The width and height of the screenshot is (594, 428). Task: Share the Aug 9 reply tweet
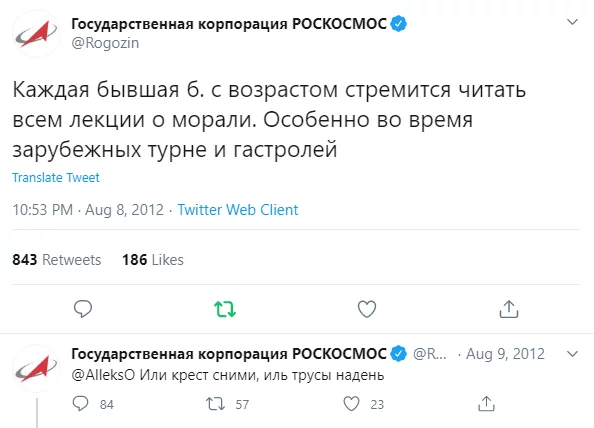(486, 404)
